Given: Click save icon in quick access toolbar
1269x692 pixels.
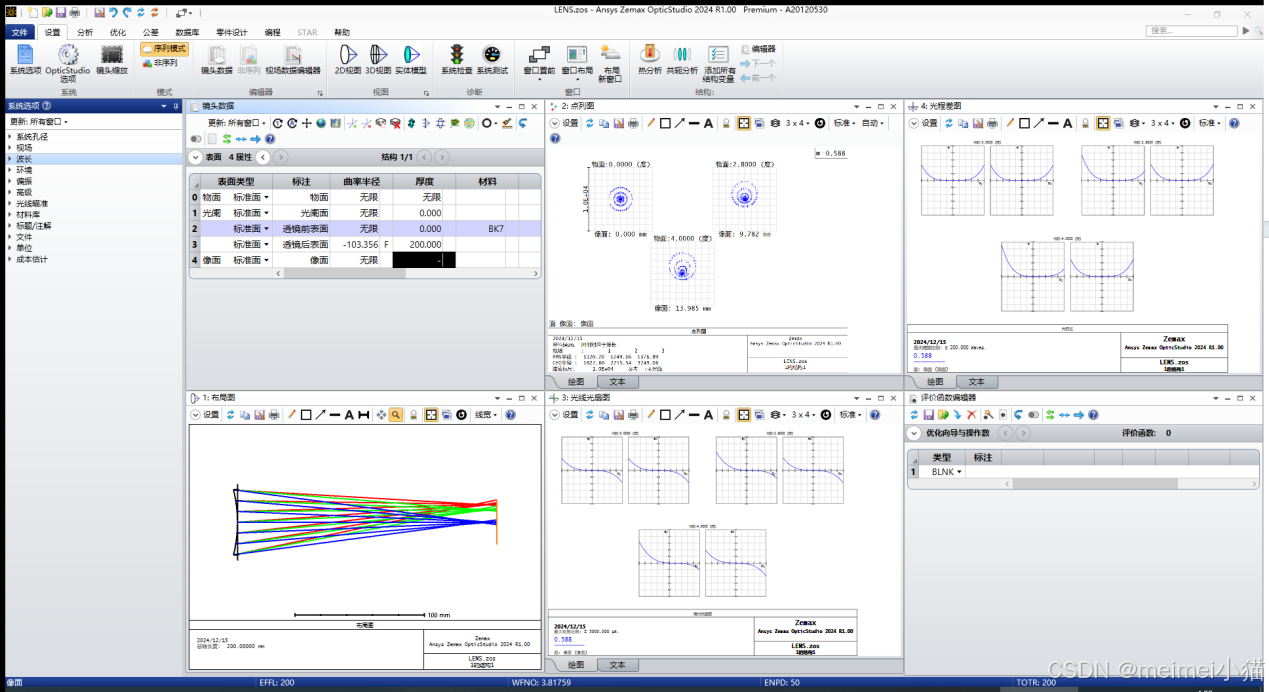Looking at the screenshot, I should point(60,13).
